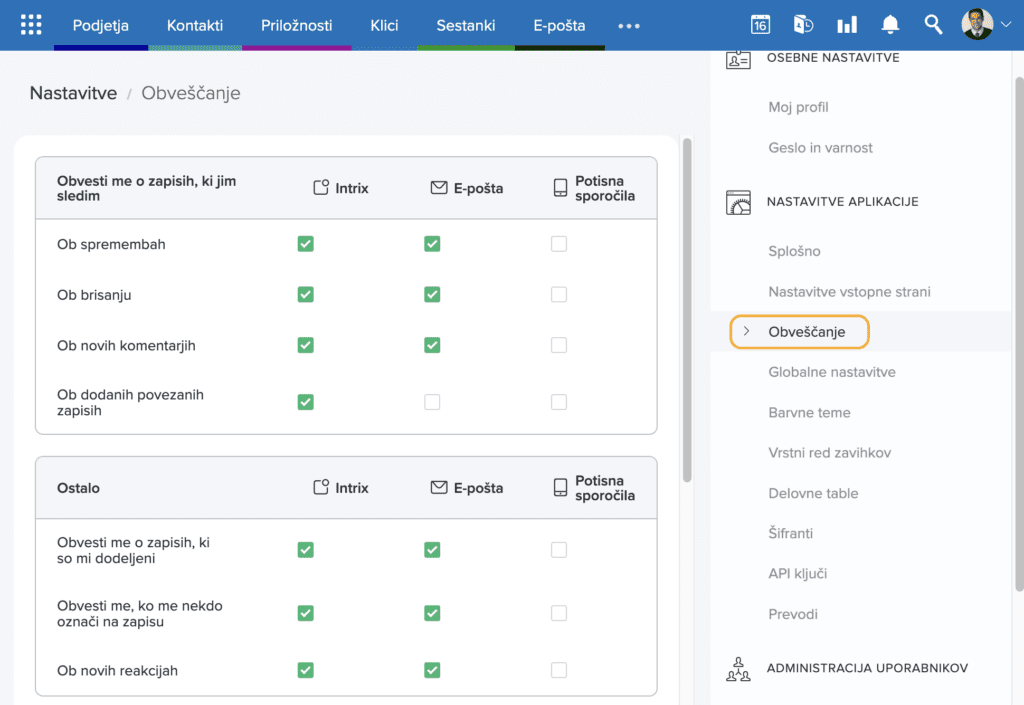Open the Priložnosti tab
Viewport: 1024px width, 705px height.
coord(296,25)
